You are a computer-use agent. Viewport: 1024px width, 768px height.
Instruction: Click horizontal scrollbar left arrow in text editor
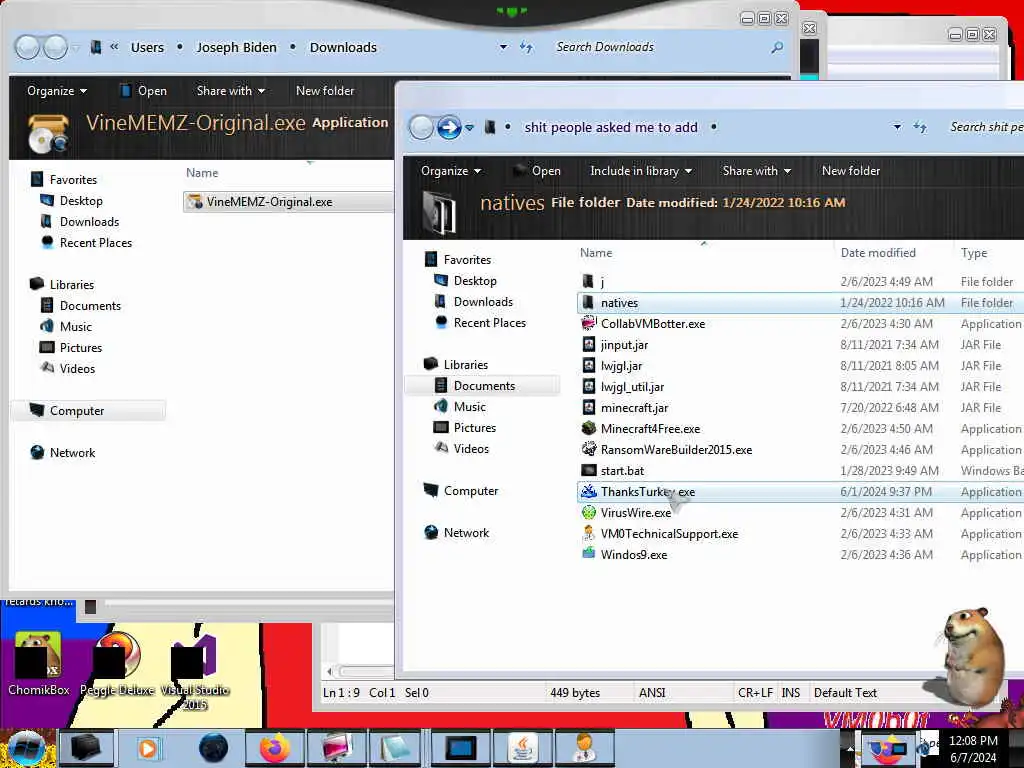[x=330, y=671]
